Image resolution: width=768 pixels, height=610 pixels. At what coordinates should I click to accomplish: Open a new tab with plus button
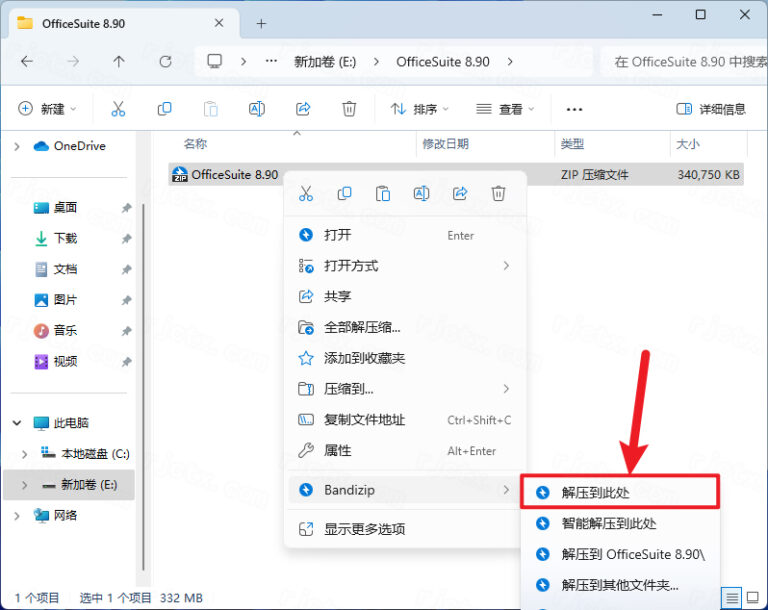coord(261,23)
